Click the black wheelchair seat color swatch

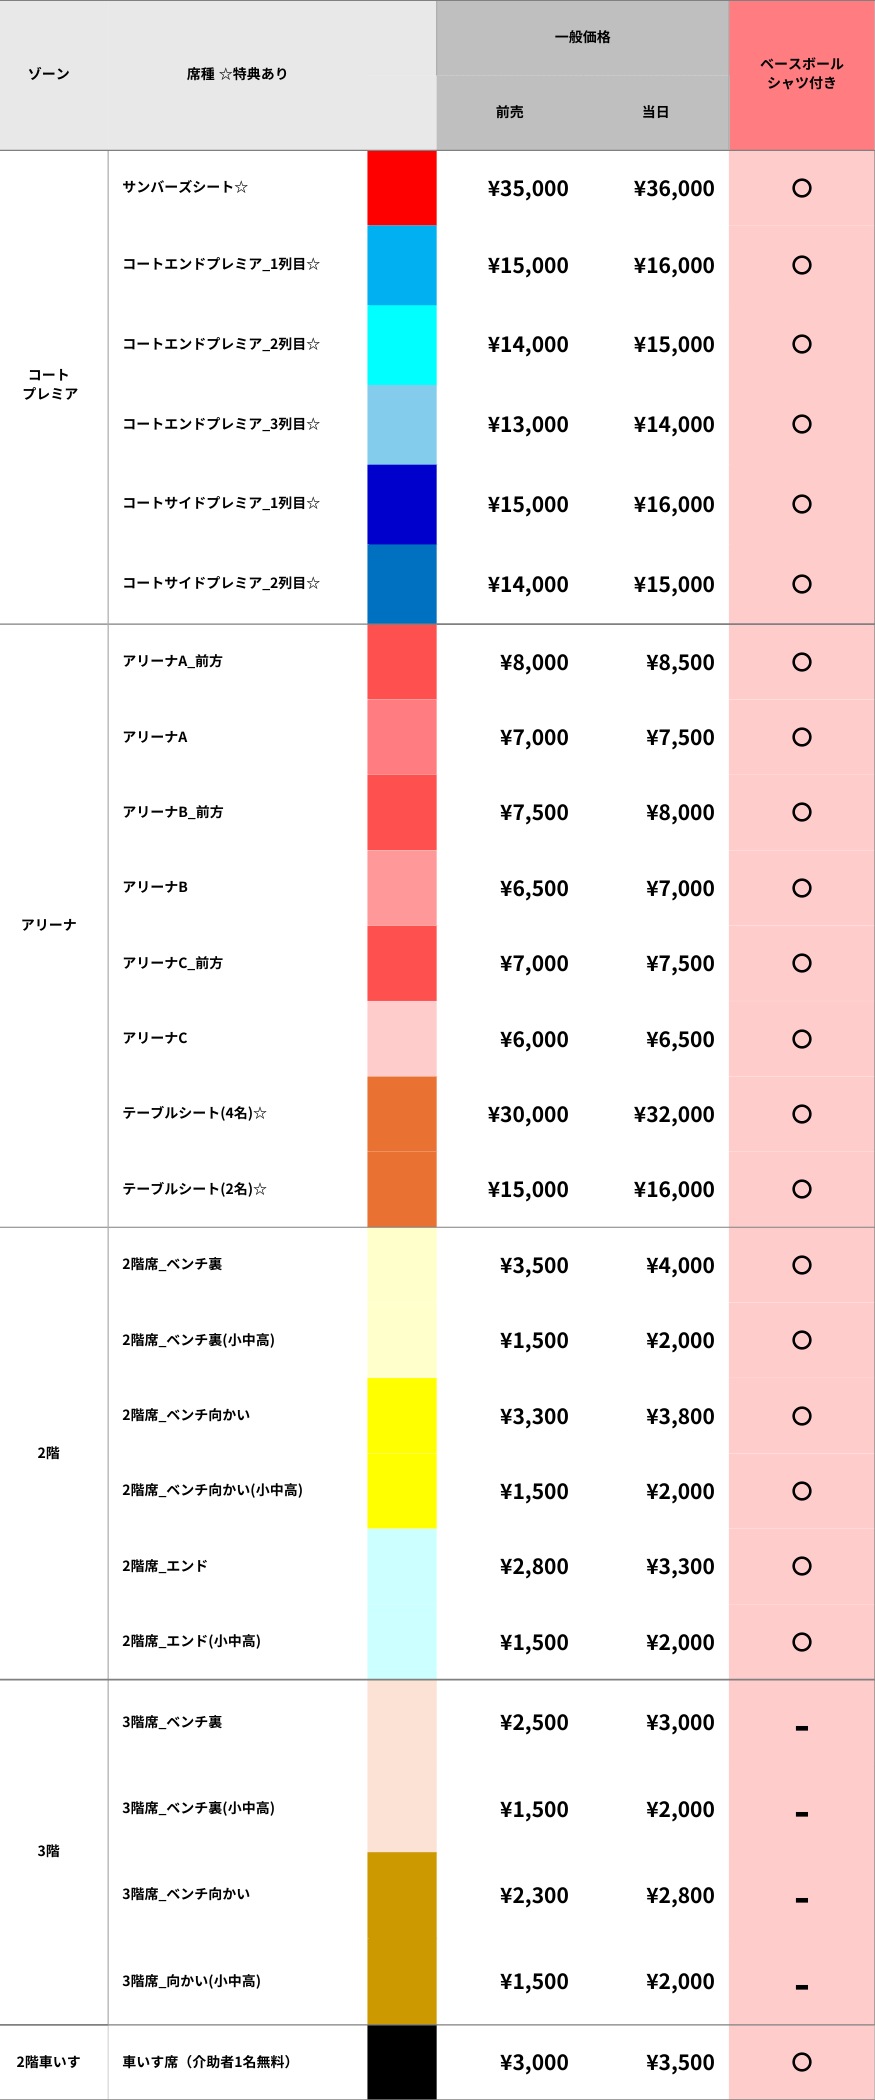click(402, 2062)
